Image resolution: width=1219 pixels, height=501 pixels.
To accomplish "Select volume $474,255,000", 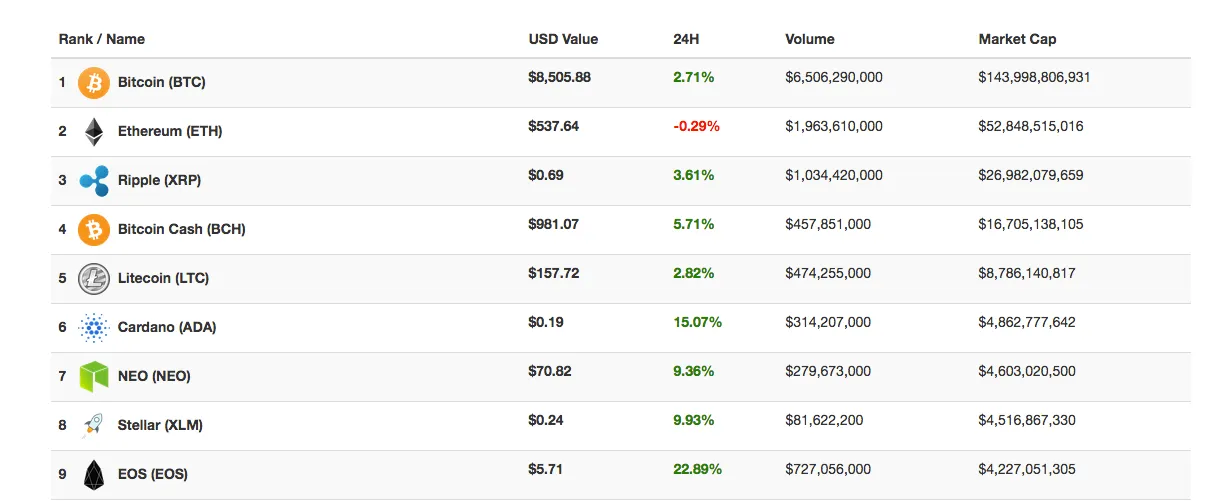I will coord(828,273).
